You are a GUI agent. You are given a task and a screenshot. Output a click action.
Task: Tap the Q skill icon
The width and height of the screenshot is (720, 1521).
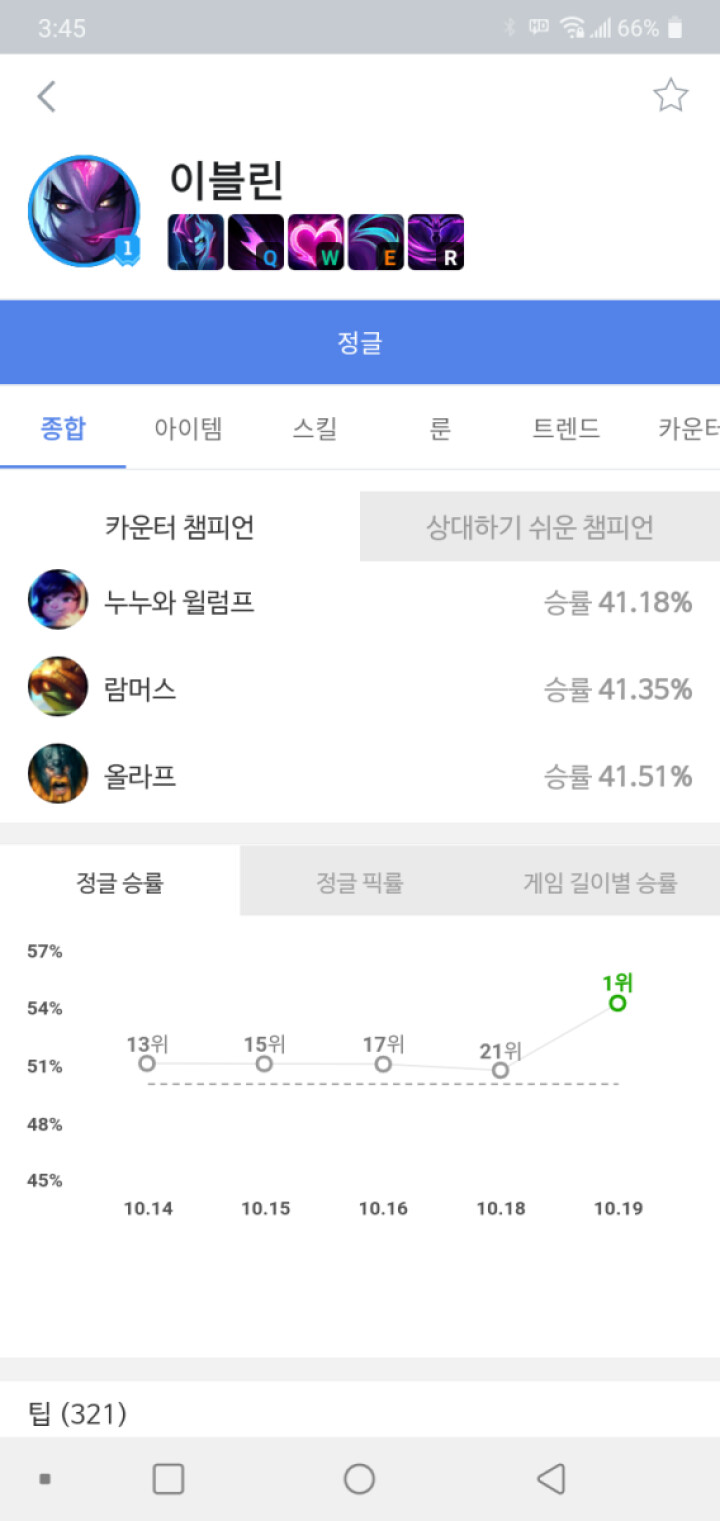pos(256,242)
